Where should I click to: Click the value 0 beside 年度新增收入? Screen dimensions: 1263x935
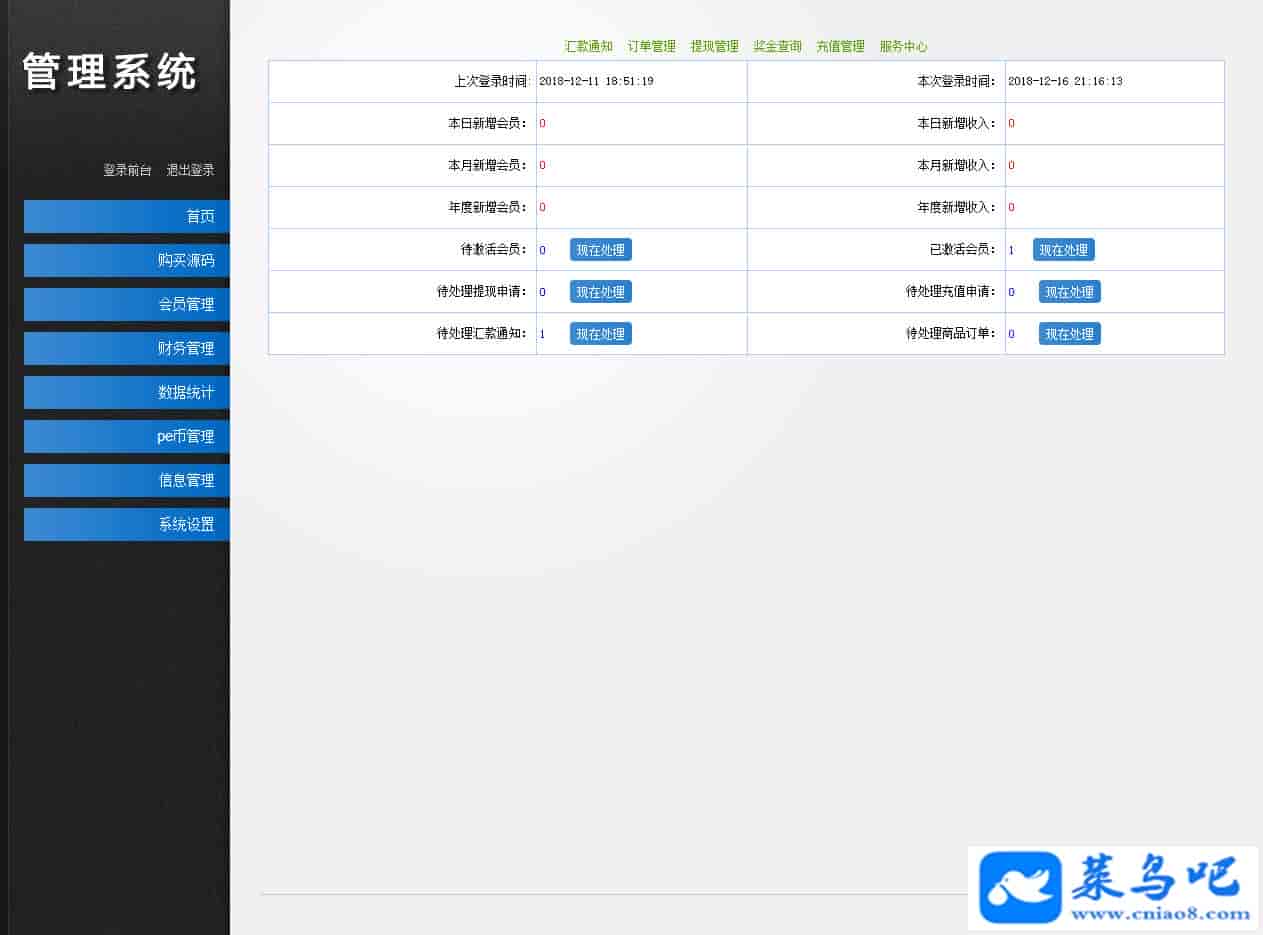tap(1011, 207)
